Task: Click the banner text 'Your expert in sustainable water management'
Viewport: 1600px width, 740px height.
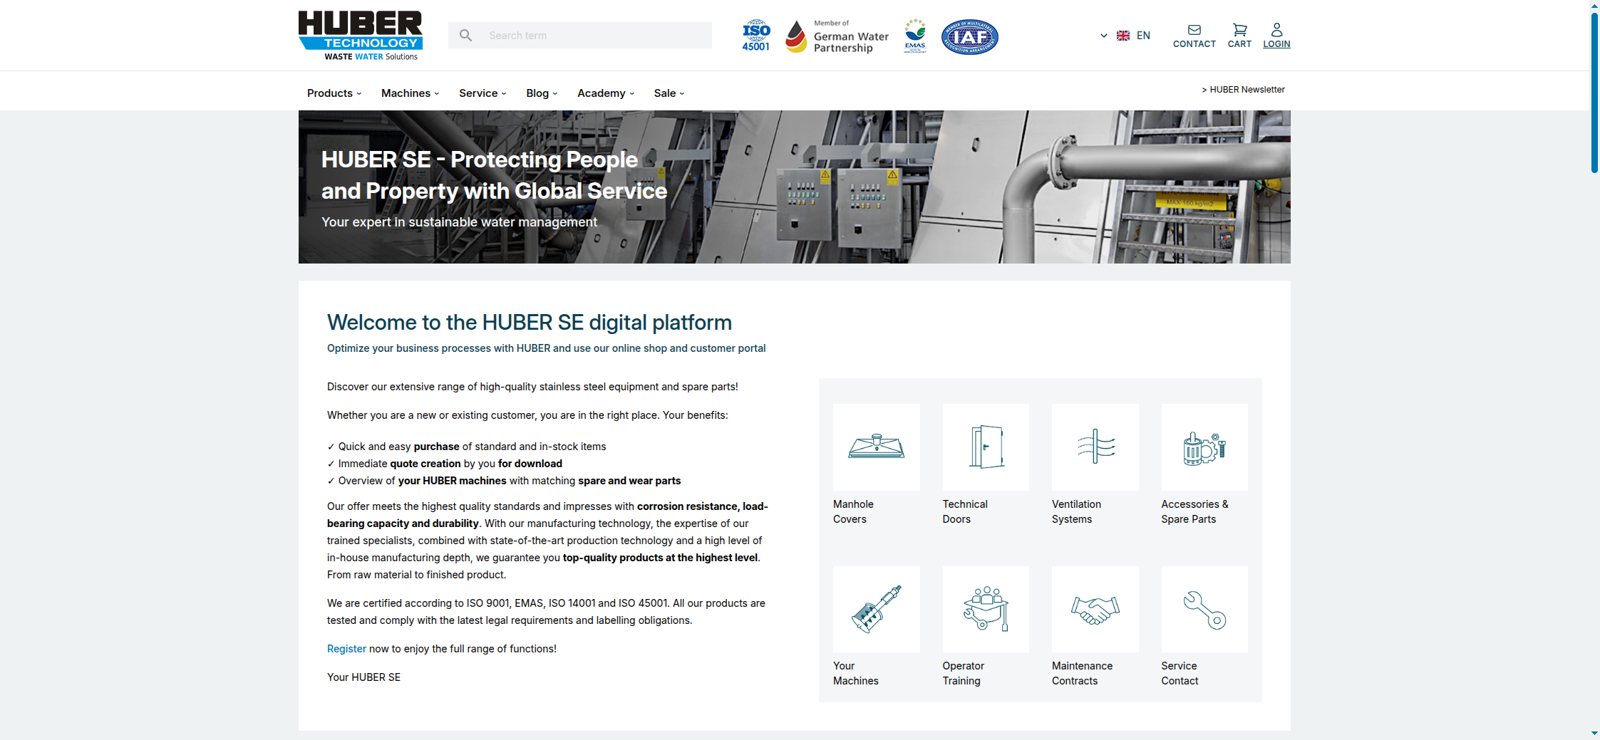Action: pyautogui.click(x=459, y=222)
